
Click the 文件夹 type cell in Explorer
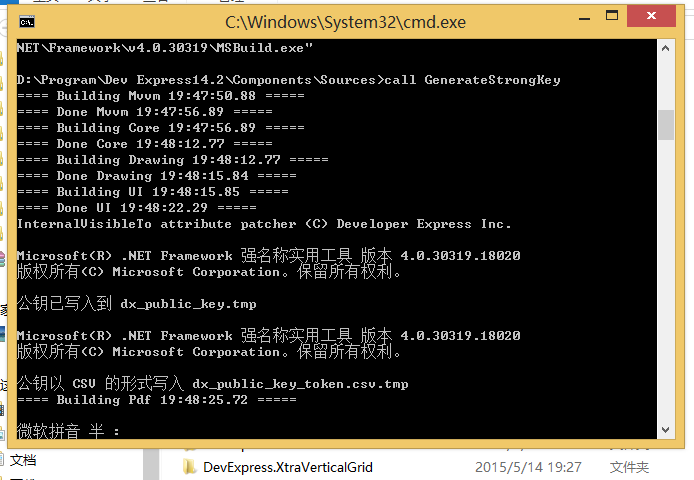tap(629, 467)
